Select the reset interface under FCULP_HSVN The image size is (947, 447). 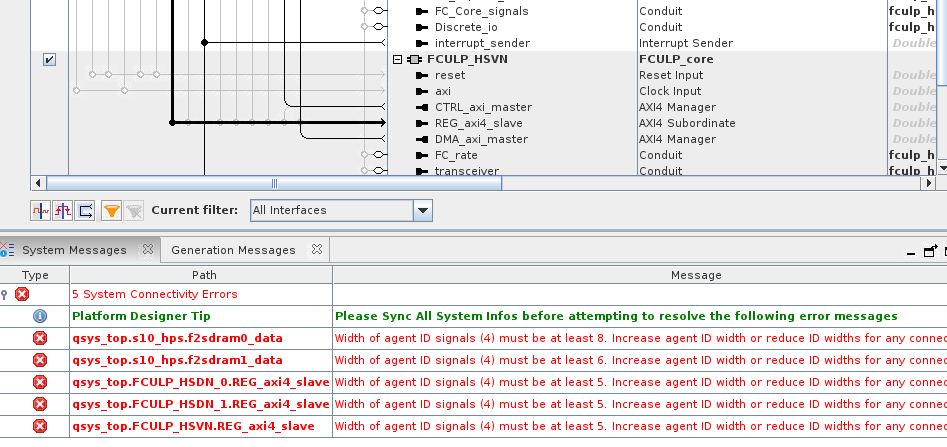coord(450,76)
